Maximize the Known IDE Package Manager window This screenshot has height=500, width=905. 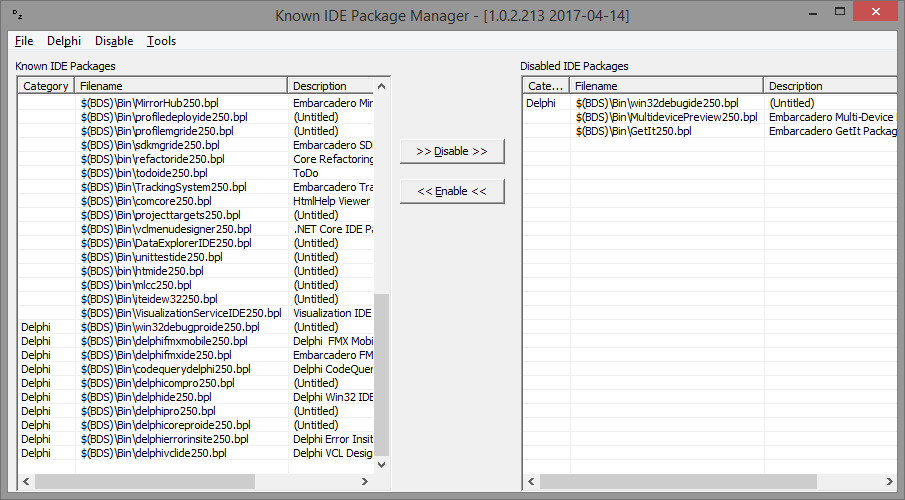pyautogui.click(x=840, y=12)
